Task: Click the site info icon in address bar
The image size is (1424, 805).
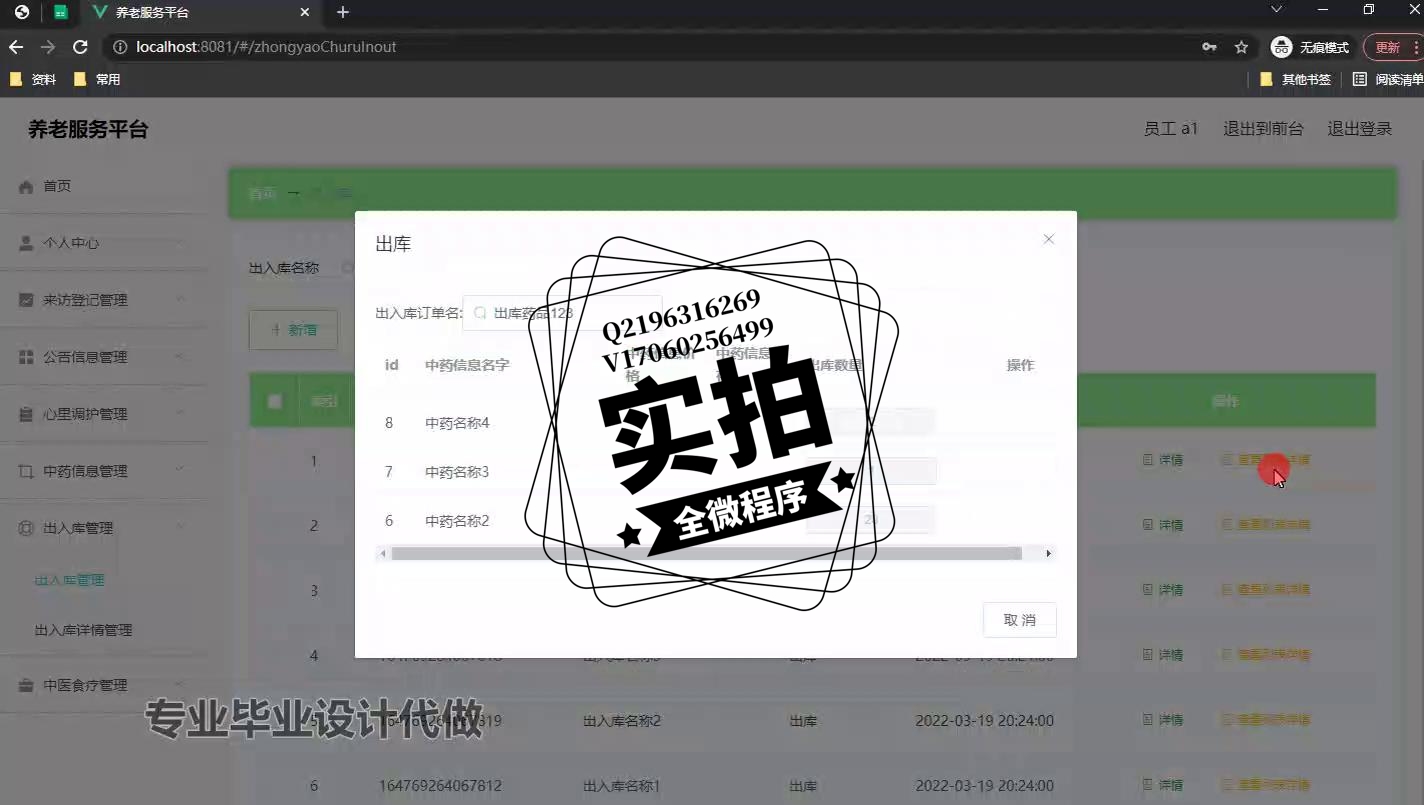Action: pyautogui.click(x=120, y=47)
